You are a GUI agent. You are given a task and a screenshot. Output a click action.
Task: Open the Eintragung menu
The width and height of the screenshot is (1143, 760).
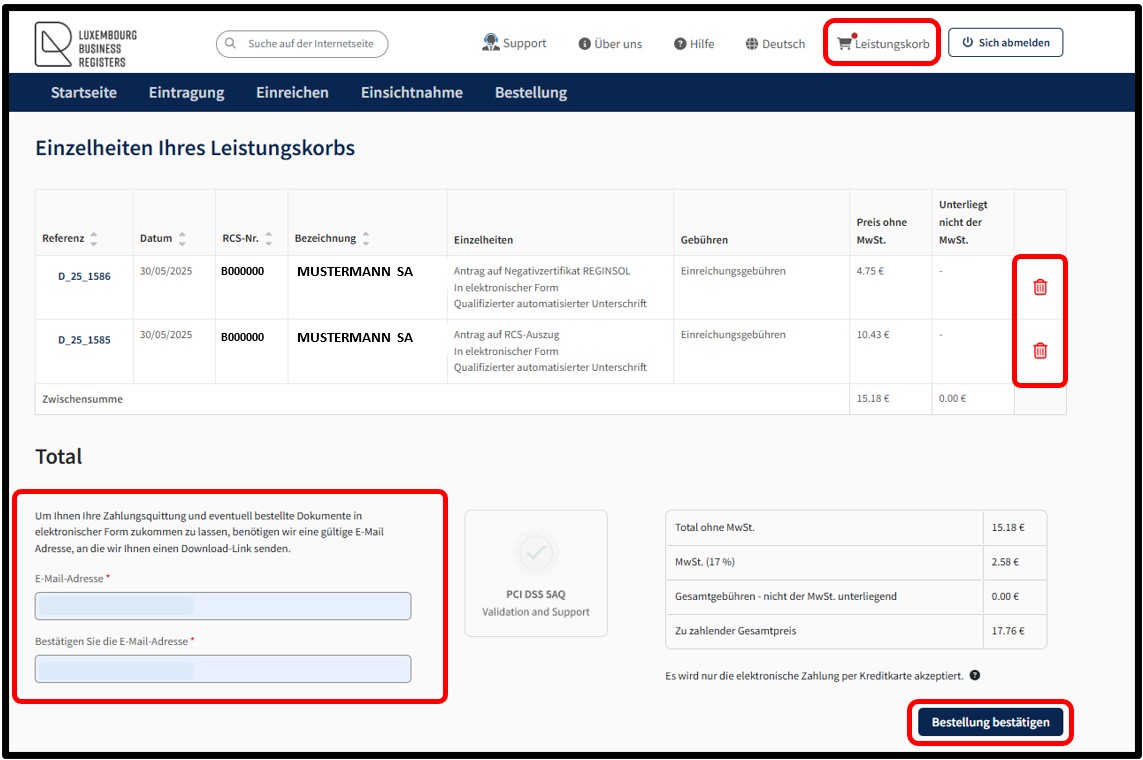click(x=187, y=93)
